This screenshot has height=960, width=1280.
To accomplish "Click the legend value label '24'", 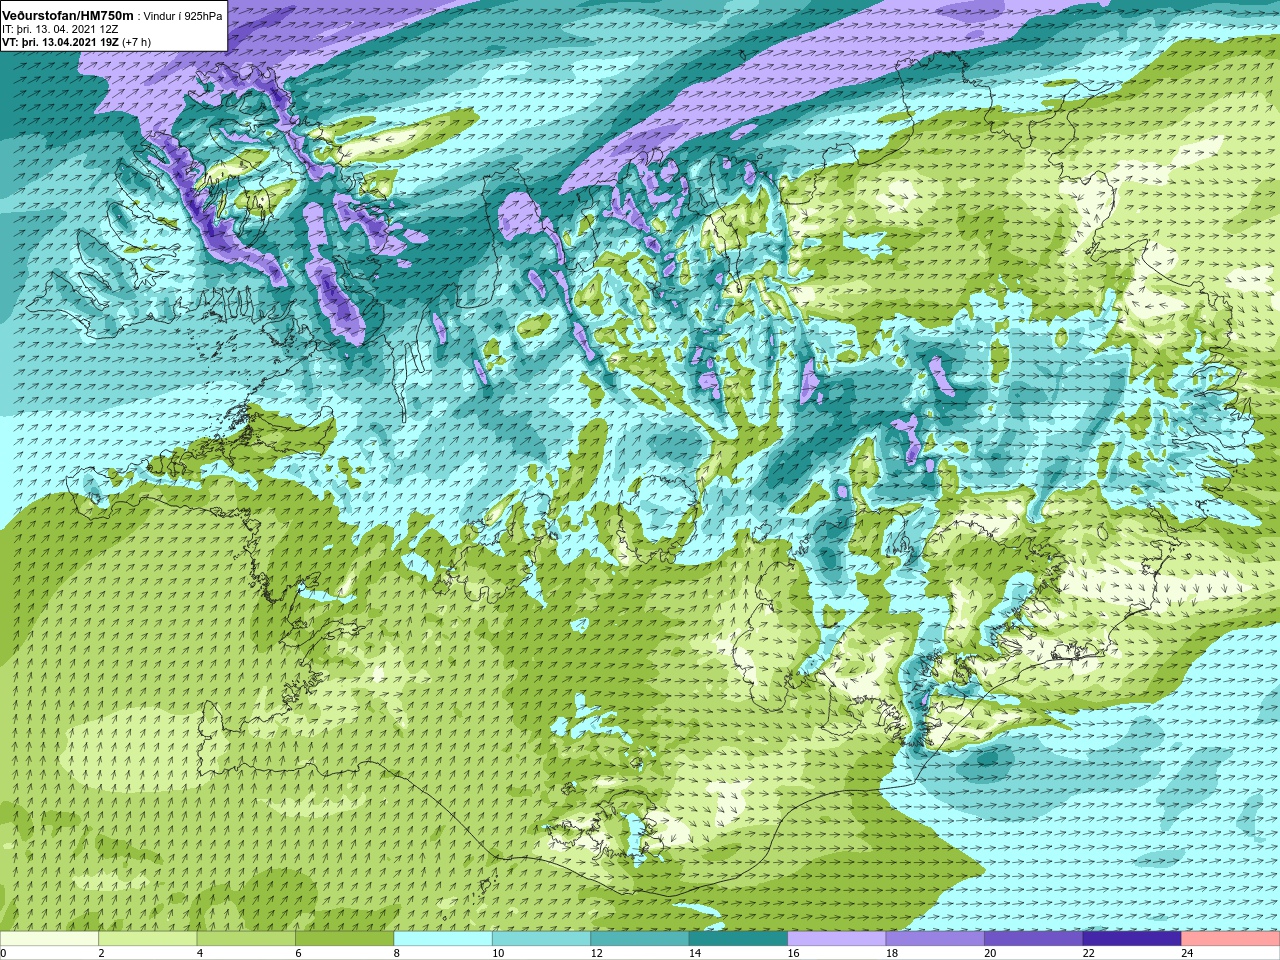I will pyautogui.click(x=1187, y=953).
